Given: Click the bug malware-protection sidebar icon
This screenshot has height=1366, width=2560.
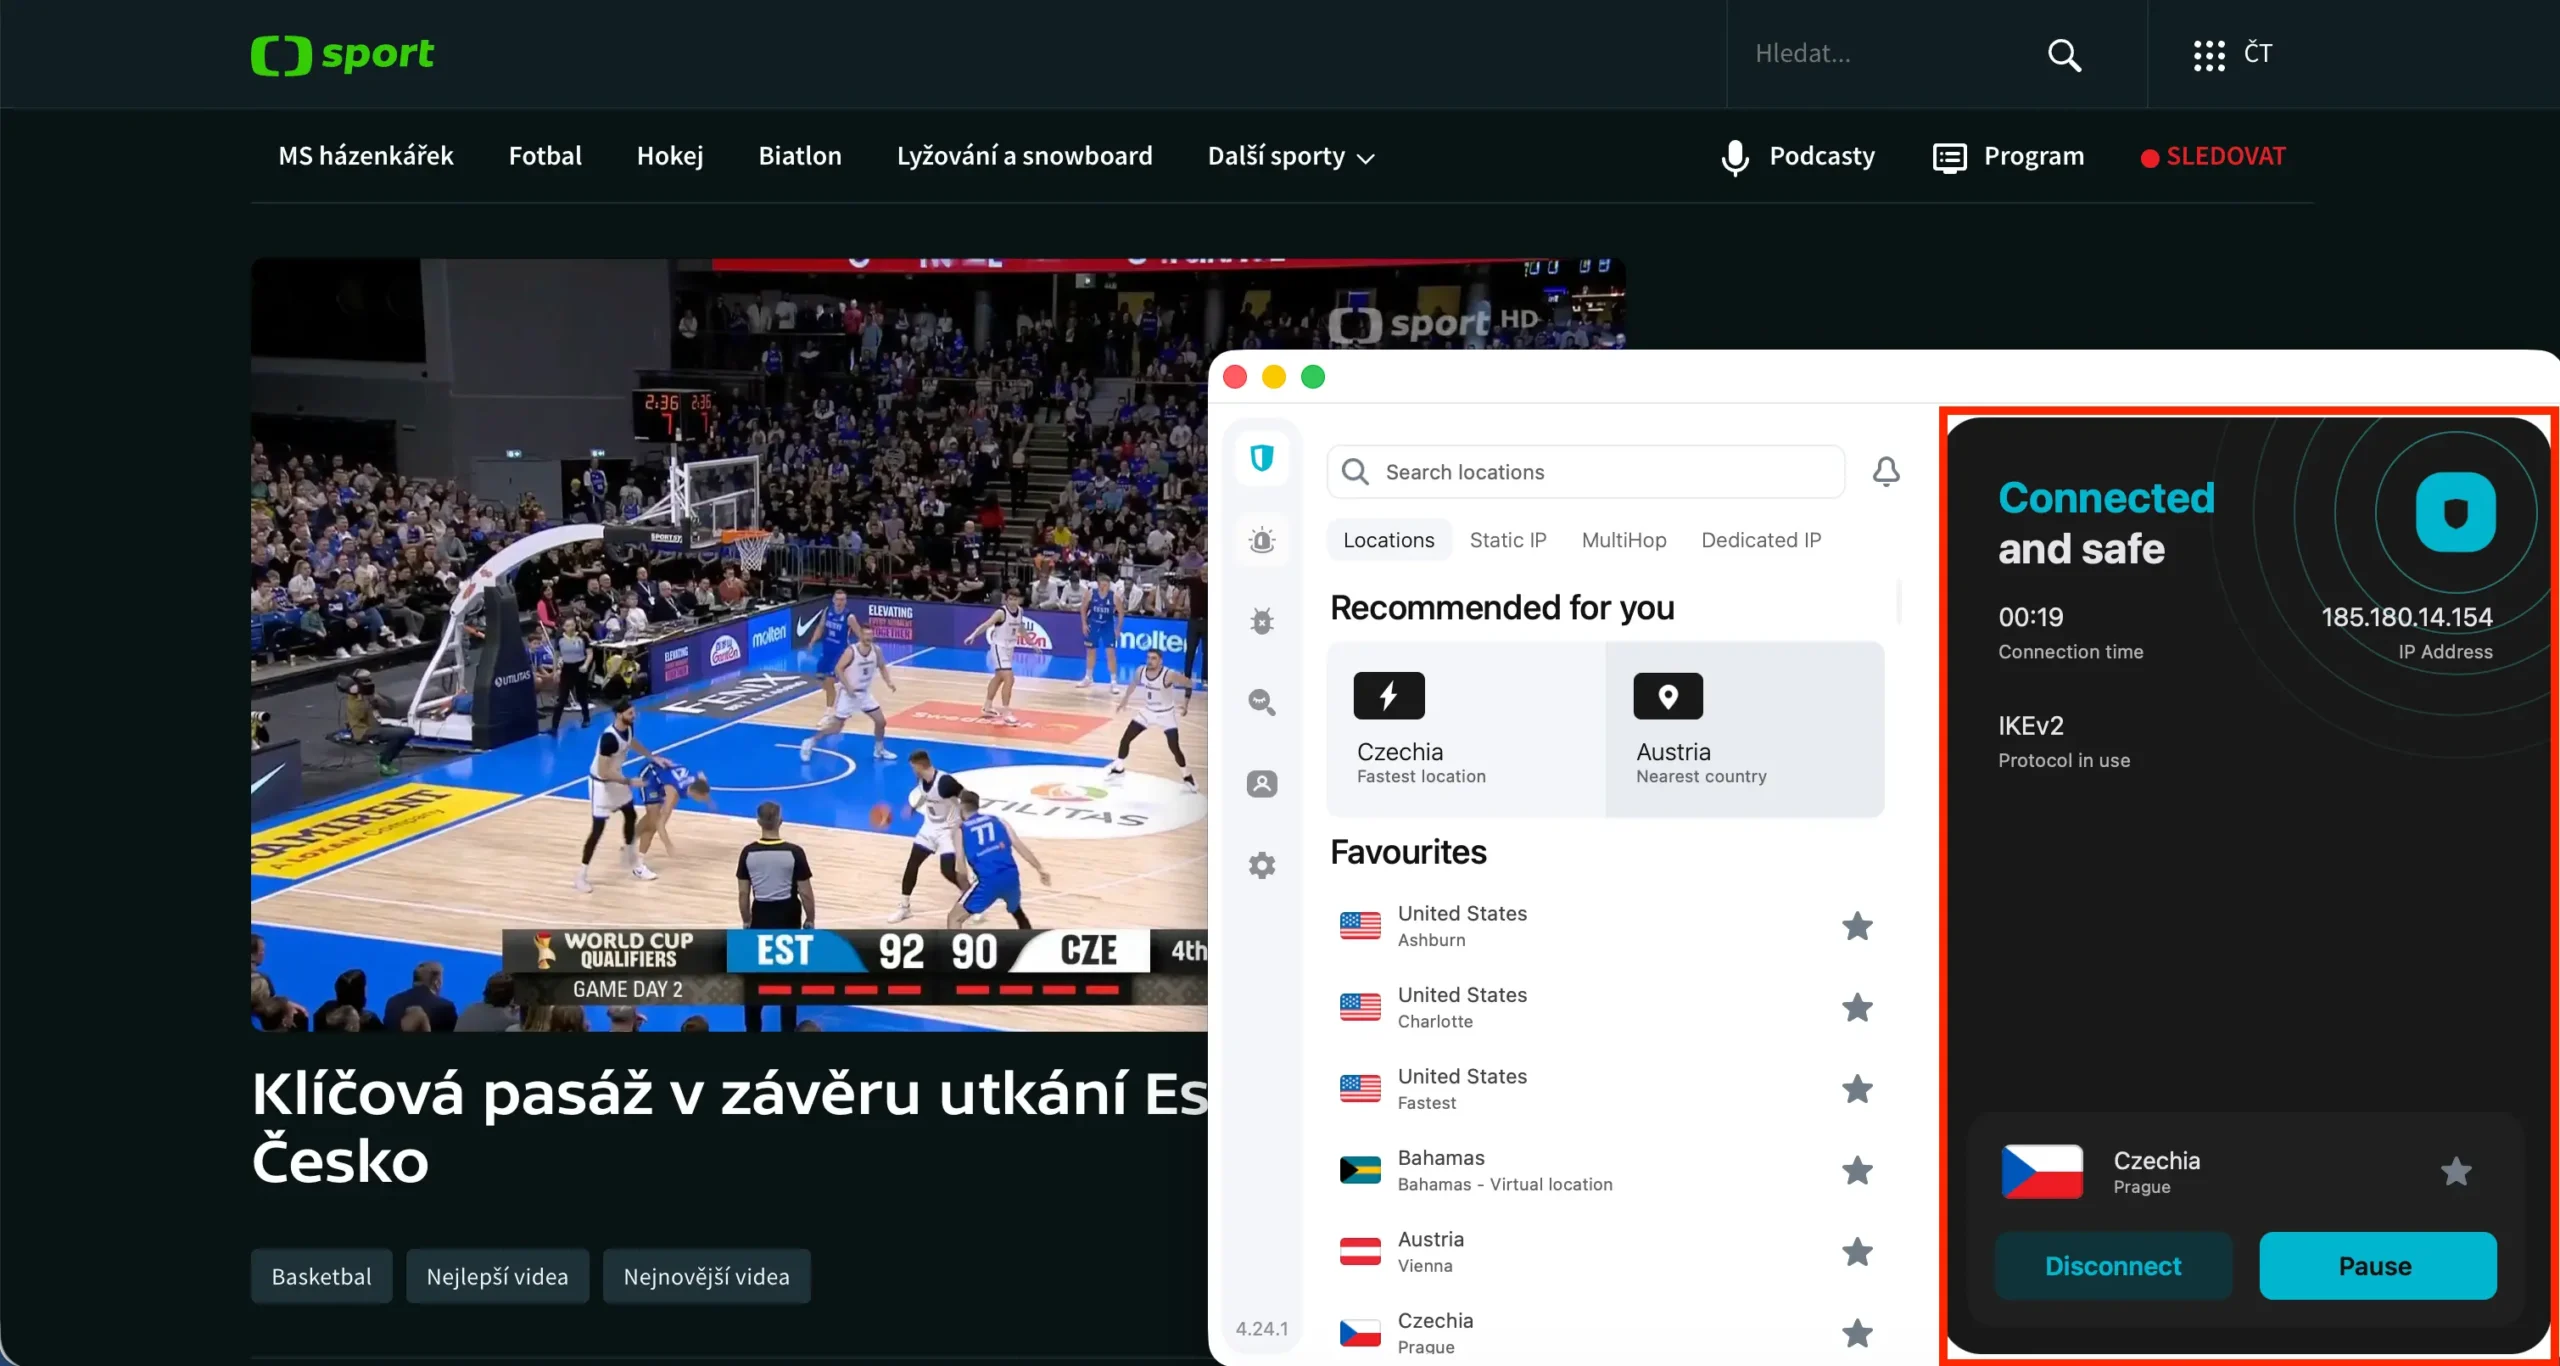Looking at the screenshot, I should pos(1262,620).
